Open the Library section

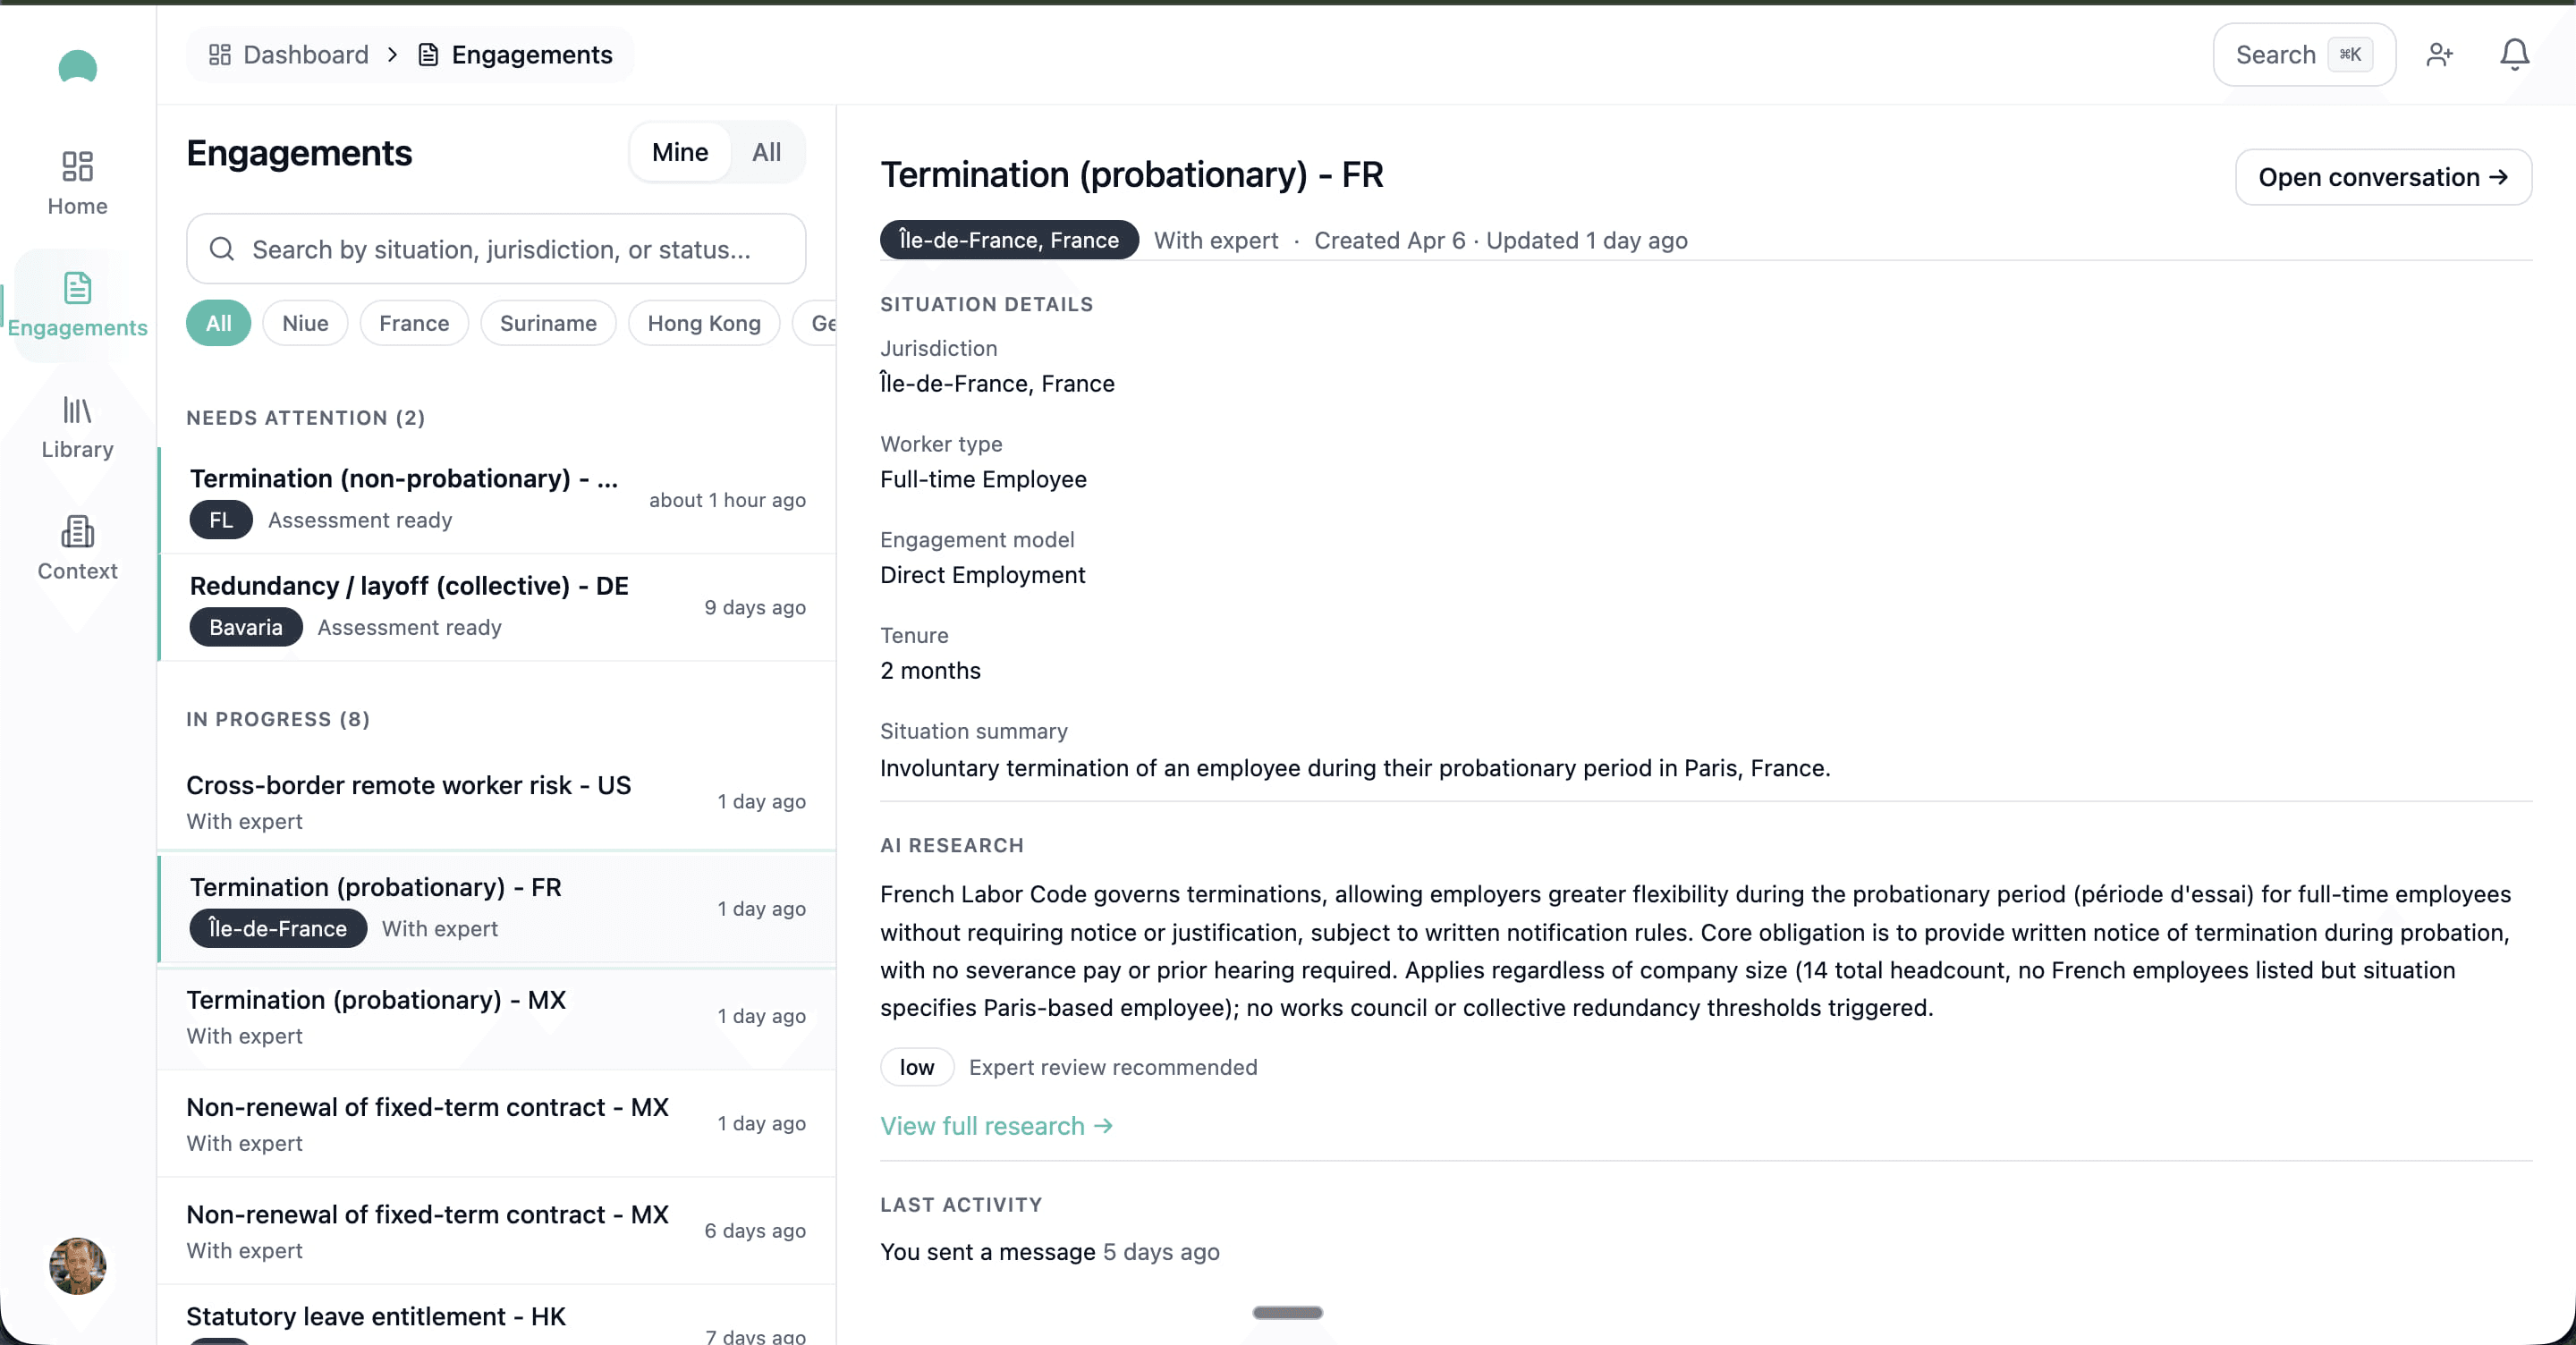(x=77, y=427)
